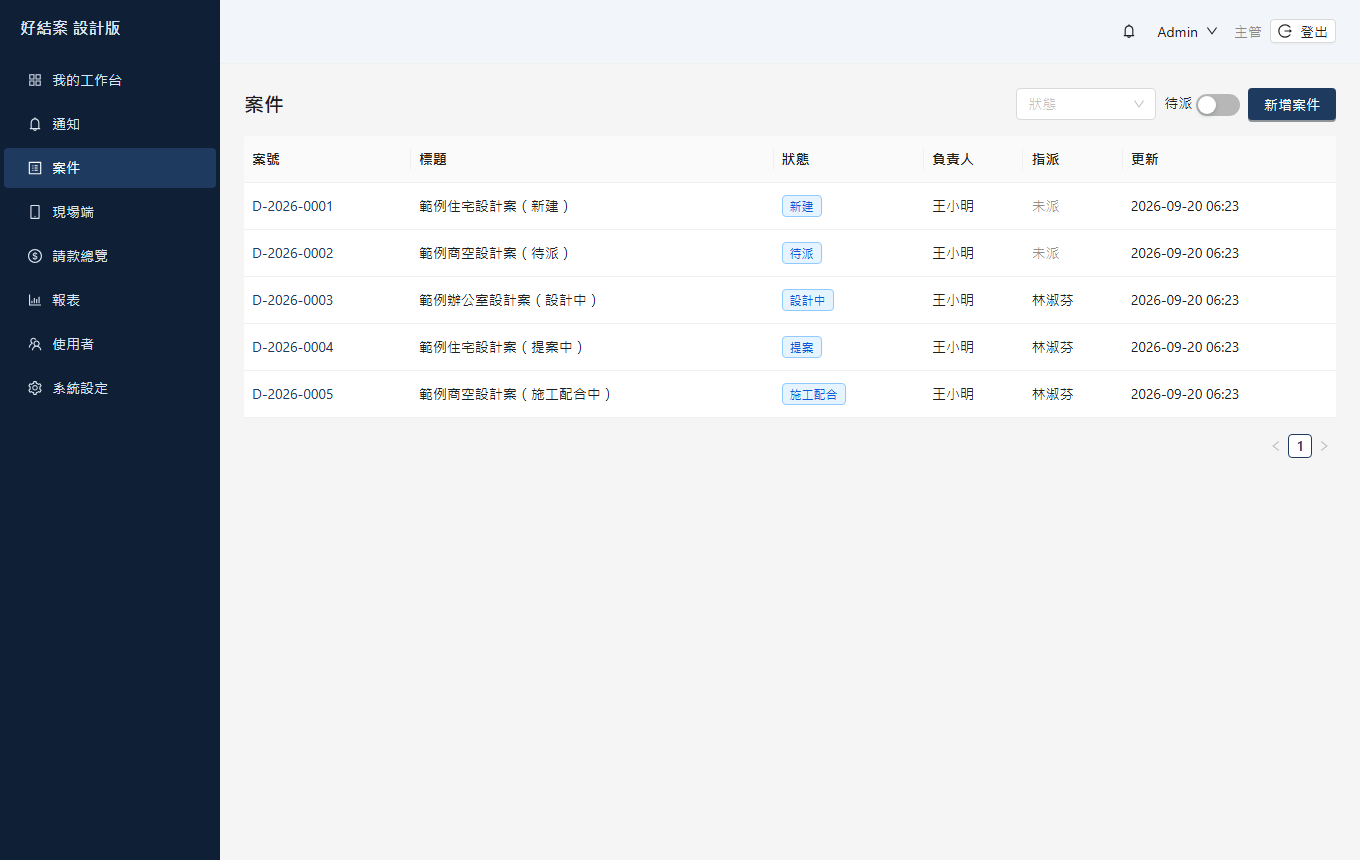The height and width of the screenshot is (860, 1360).
Task: Click the 報表 chart icon
Action: click(35, 300)
